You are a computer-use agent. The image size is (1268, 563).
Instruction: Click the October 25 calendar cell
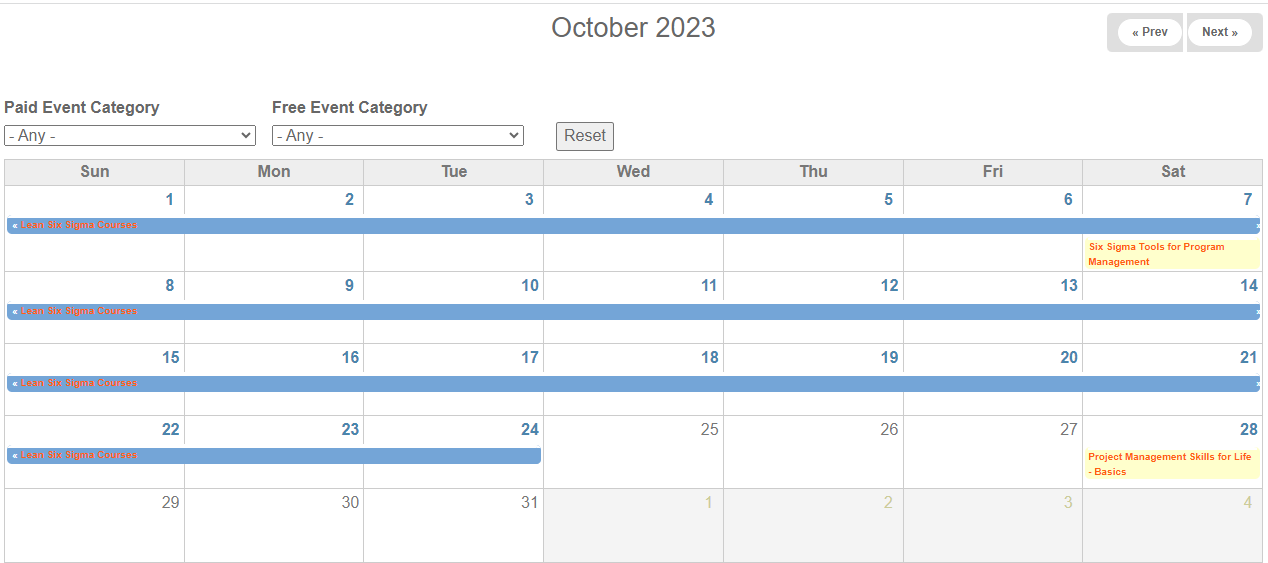point(633,452)
